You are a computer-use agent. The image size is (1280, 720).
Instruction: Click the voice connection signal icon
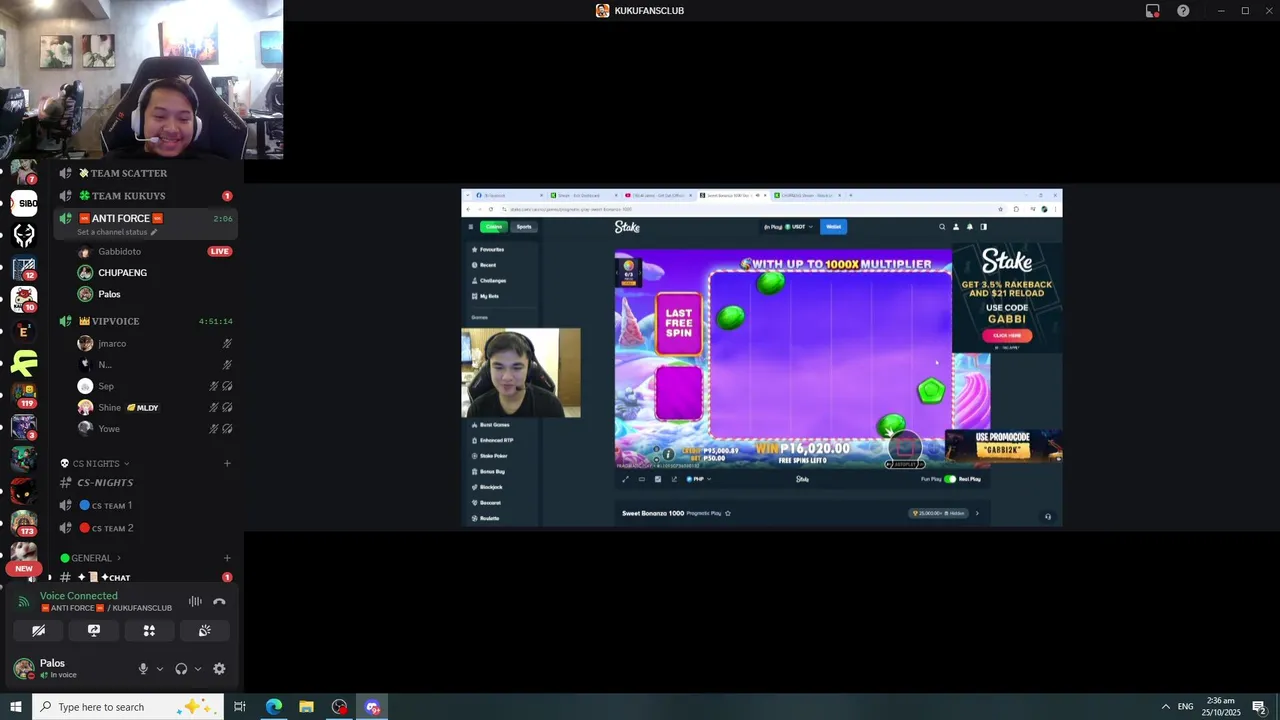pyautogui.click(x=24, y=601)
